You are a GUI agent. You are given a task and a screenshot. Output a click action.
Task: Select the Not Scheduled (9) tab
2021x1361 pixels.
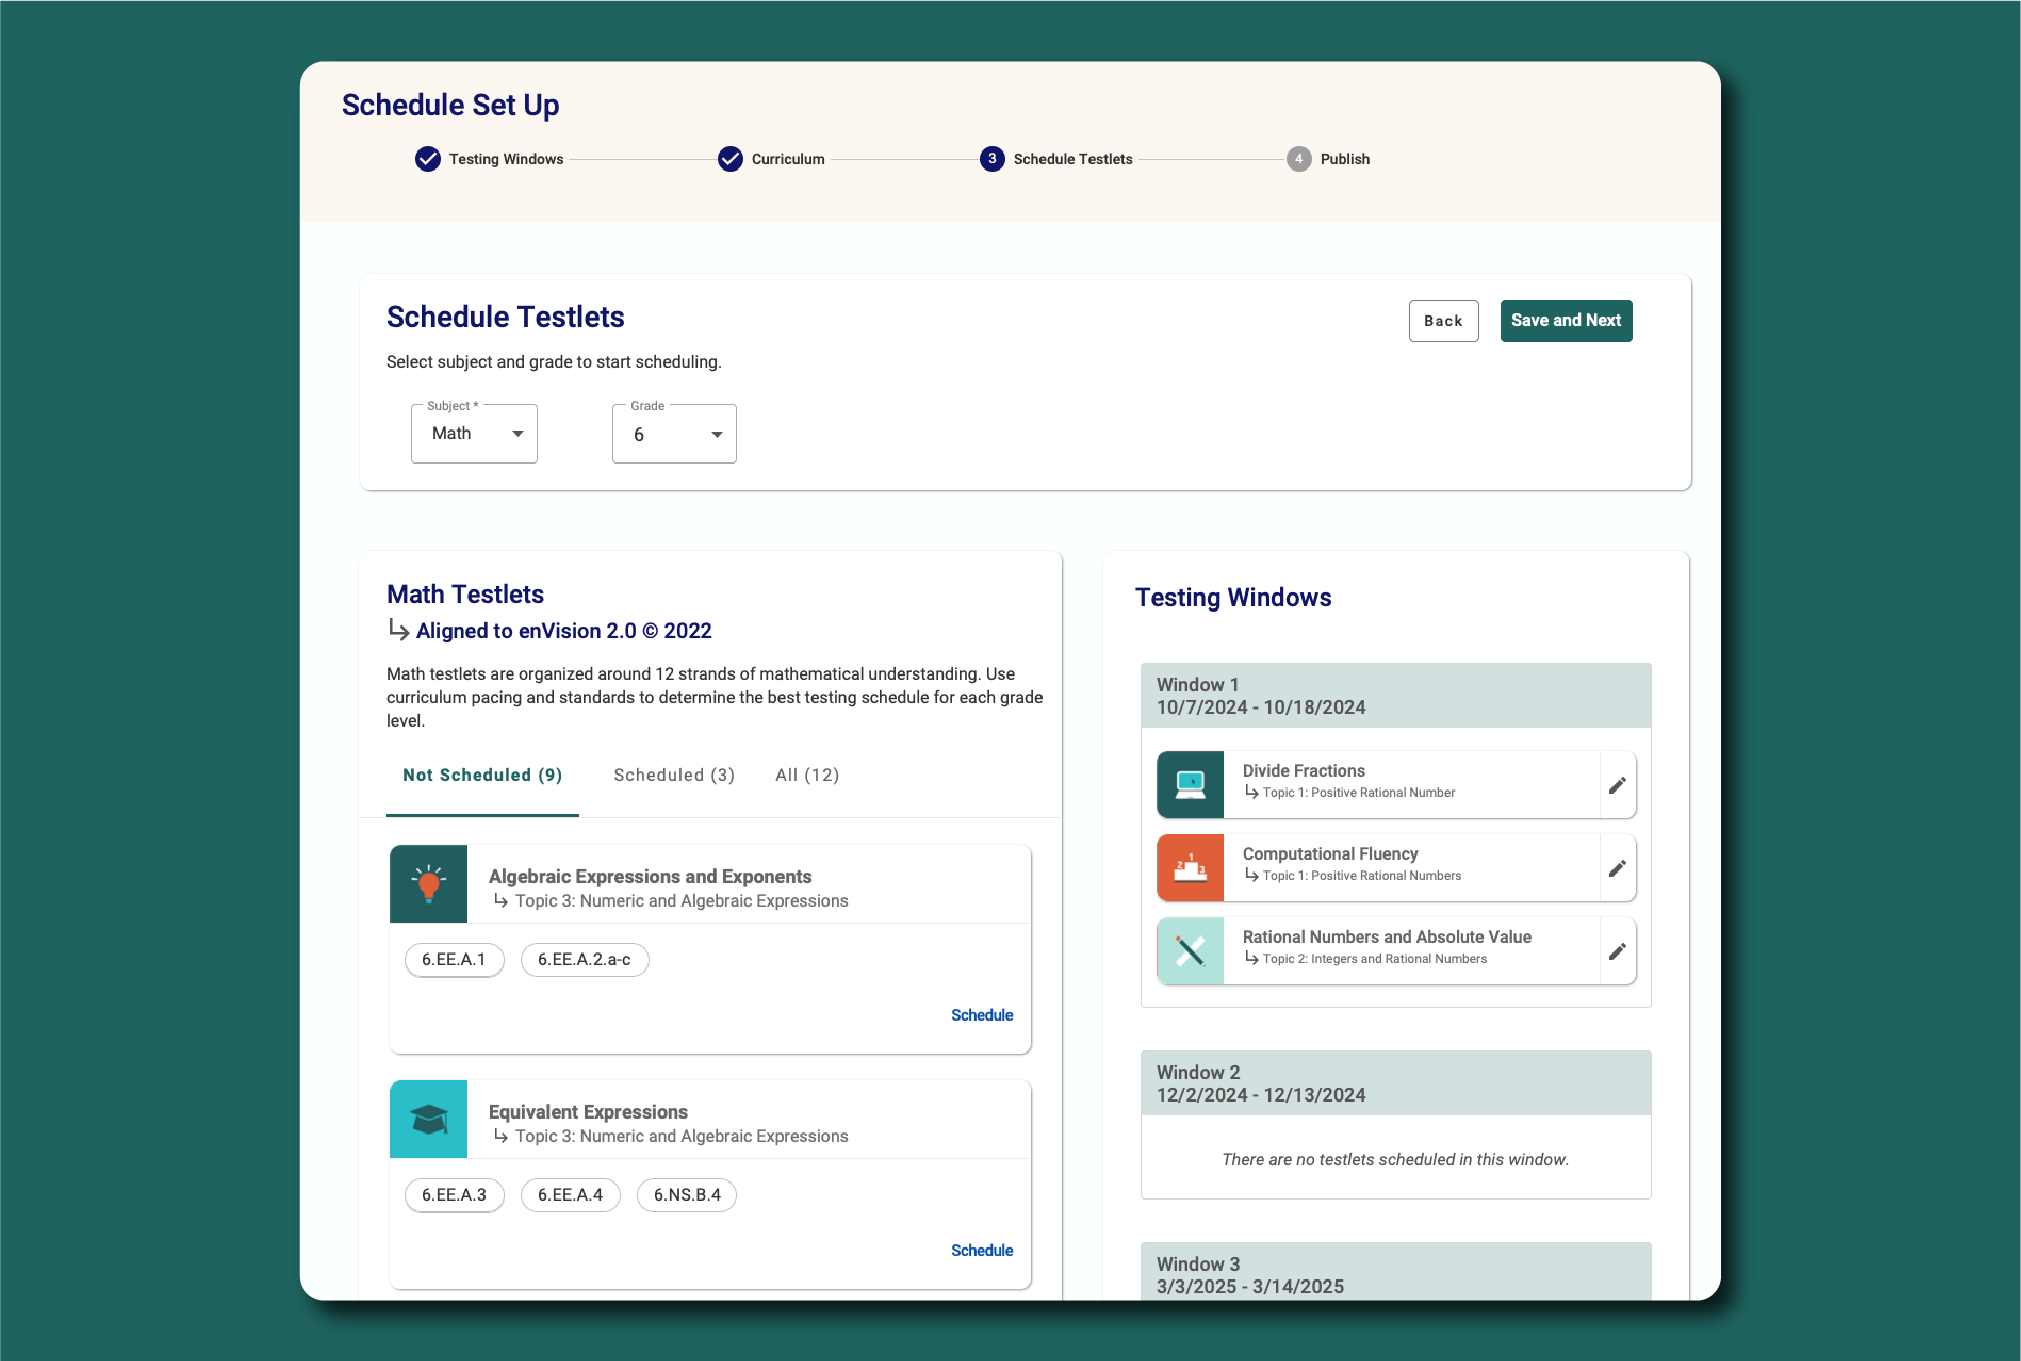(482, 775)
